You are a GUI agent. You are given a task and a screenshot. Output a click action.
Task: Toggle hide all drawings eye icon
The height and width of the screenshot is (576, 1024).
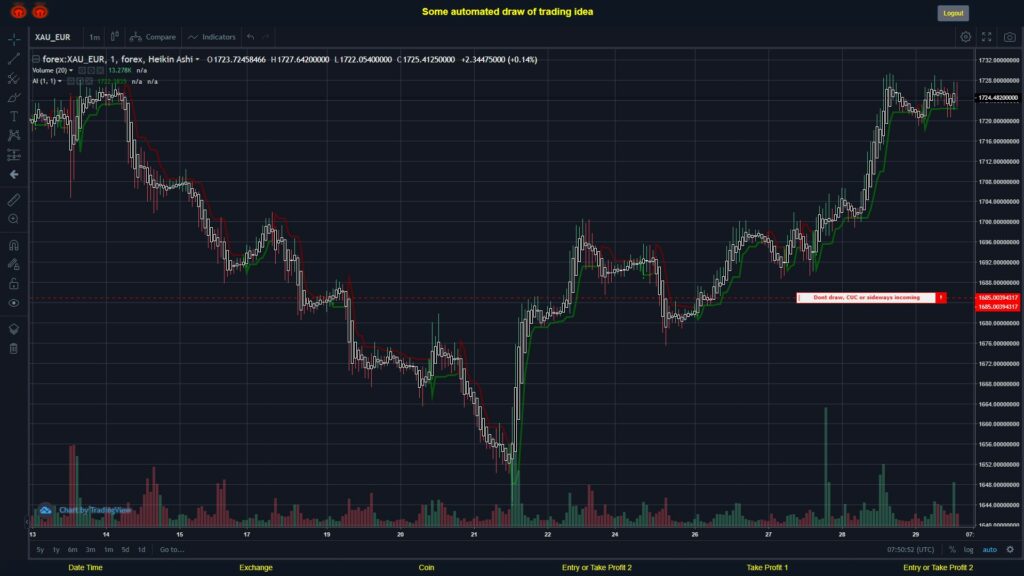click(x=14, y=303)
